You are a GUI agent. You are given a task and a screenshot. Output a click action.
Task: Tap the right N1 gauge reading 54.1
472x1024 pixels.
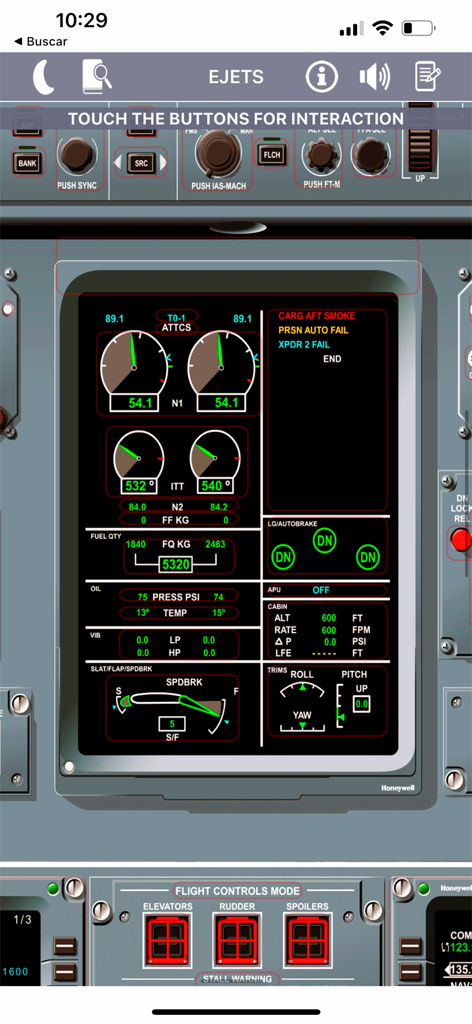pos(221,372)
